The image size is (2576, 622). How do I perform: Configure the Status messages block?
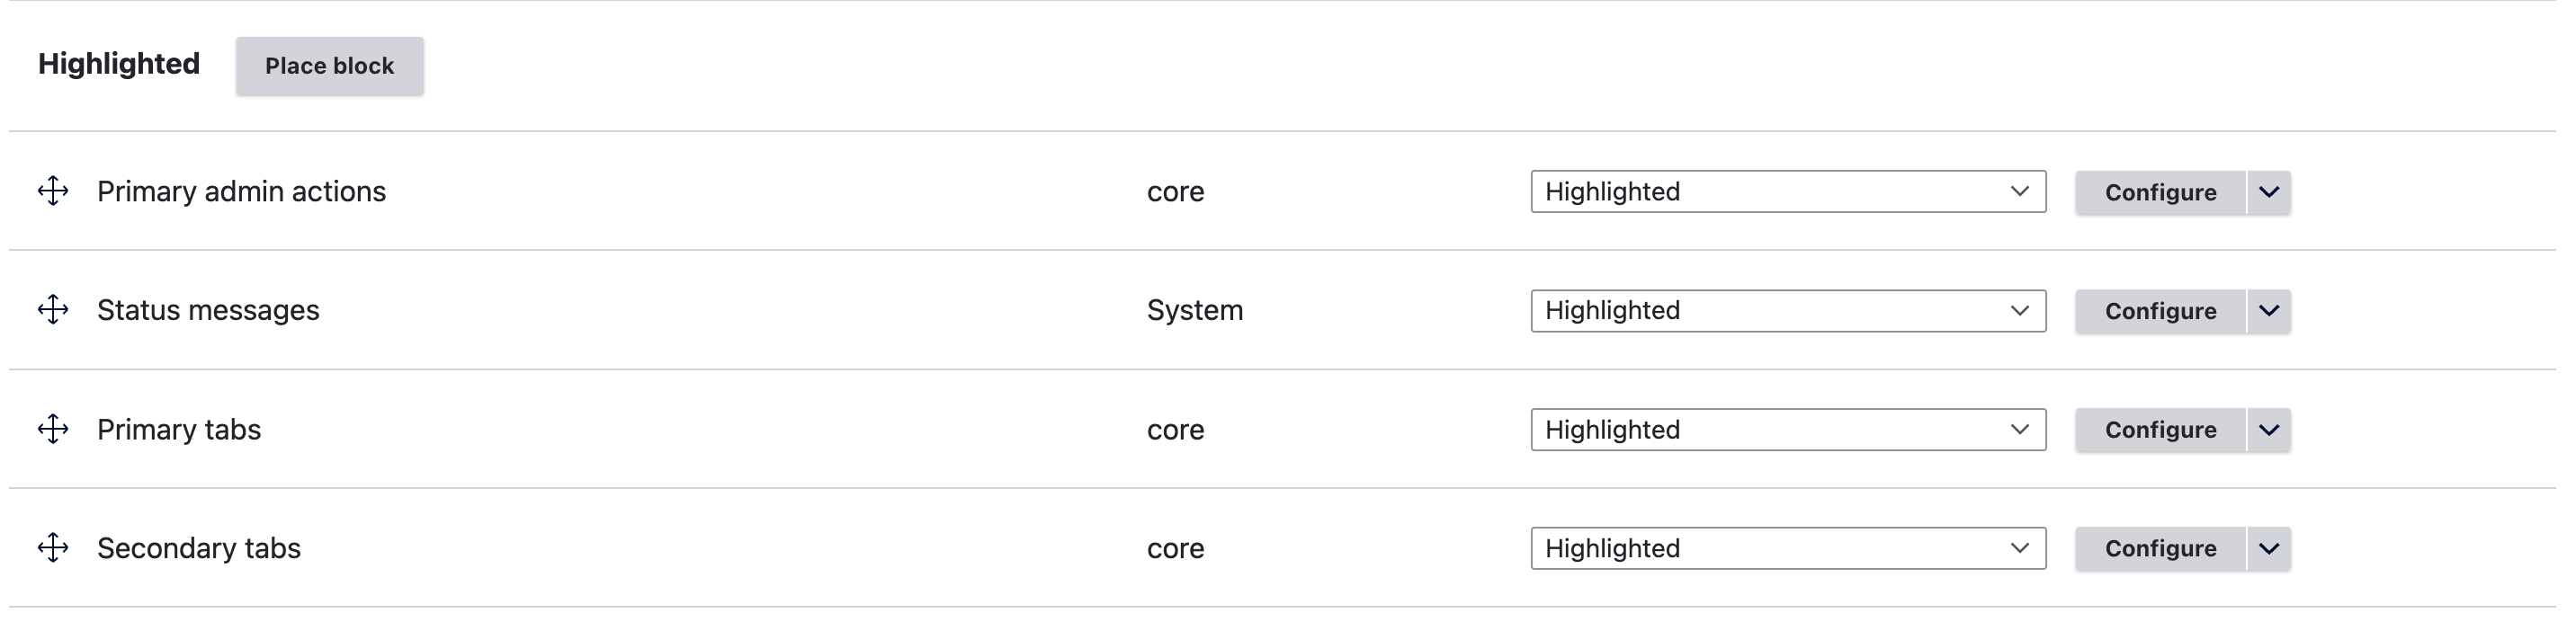tap(2160, 311)
